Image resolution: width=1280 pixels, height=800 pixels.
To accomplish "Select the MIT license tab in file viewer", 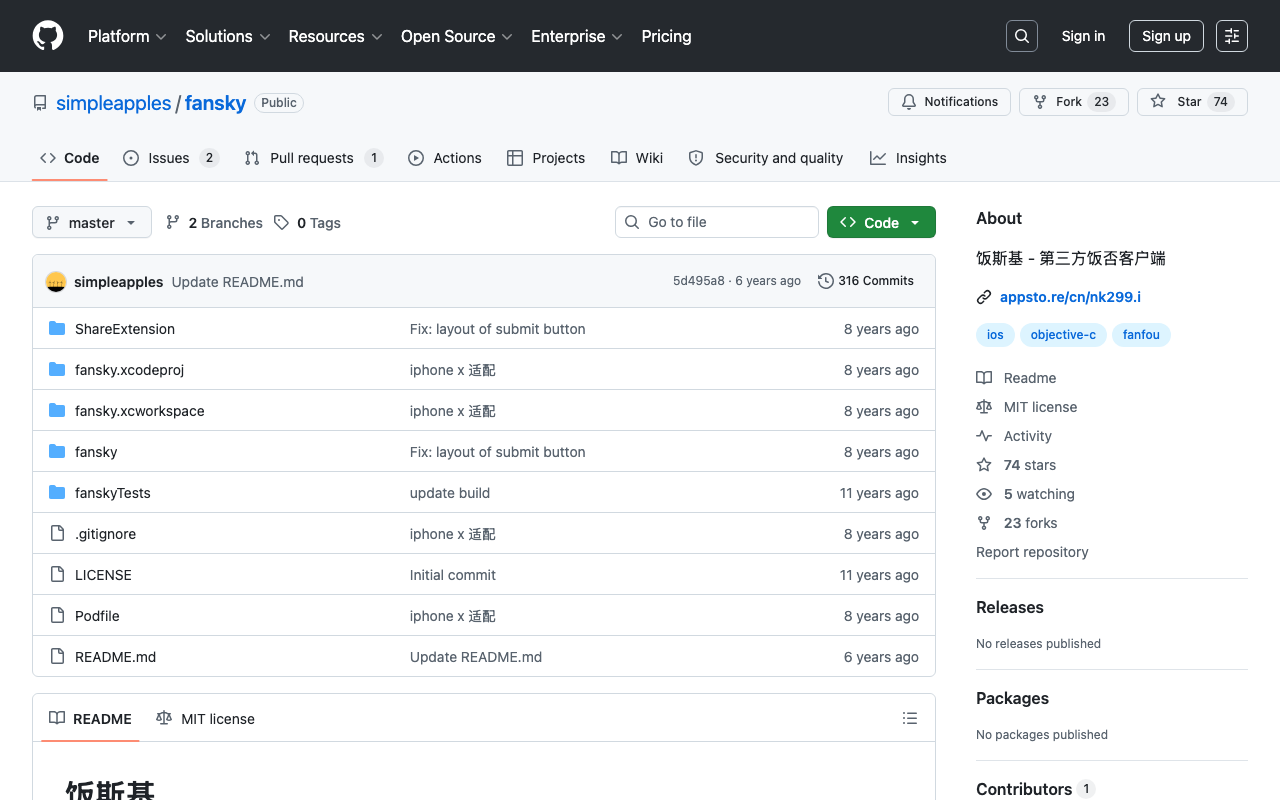I will (205, 719).
